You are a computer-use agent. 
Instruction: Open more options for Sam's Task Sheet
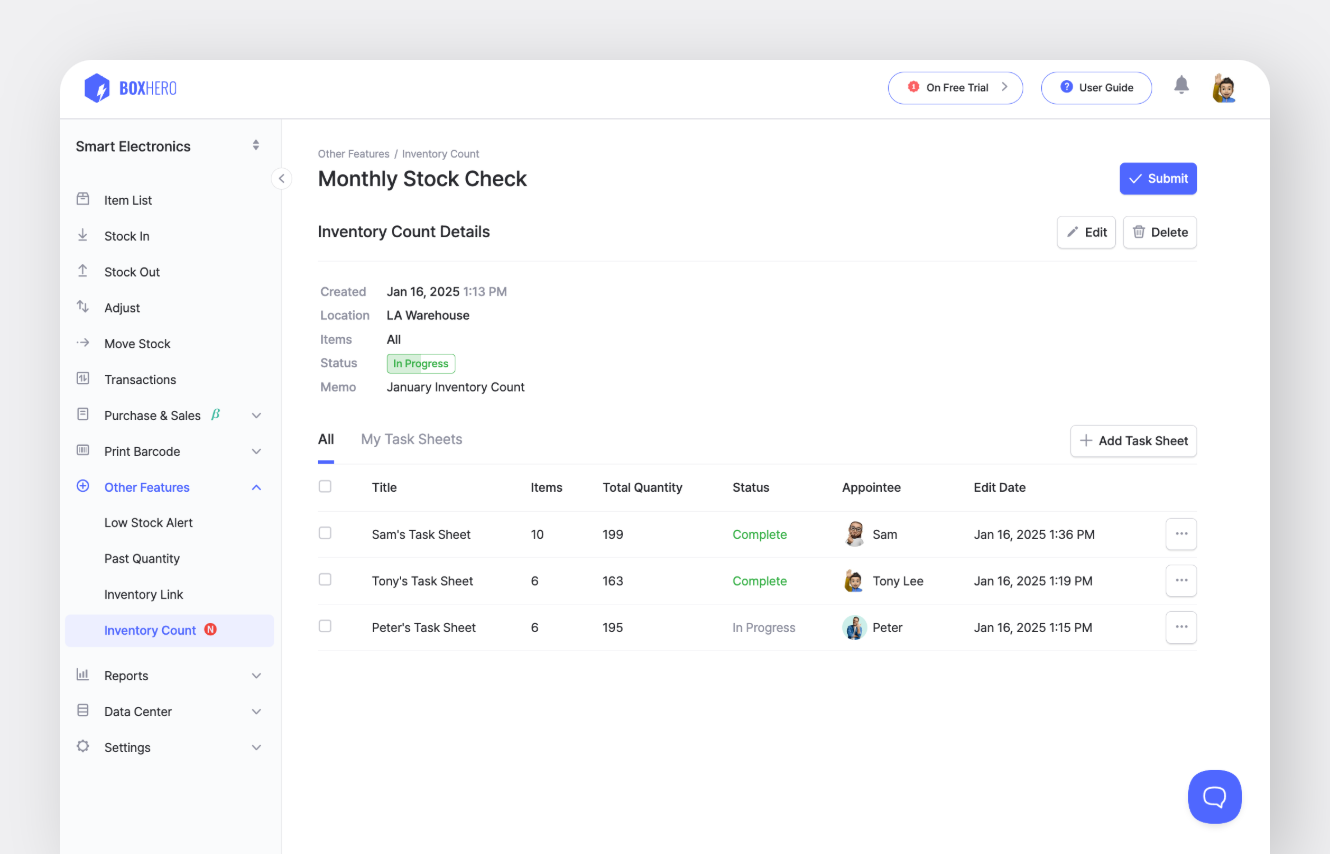(1181, 534)
